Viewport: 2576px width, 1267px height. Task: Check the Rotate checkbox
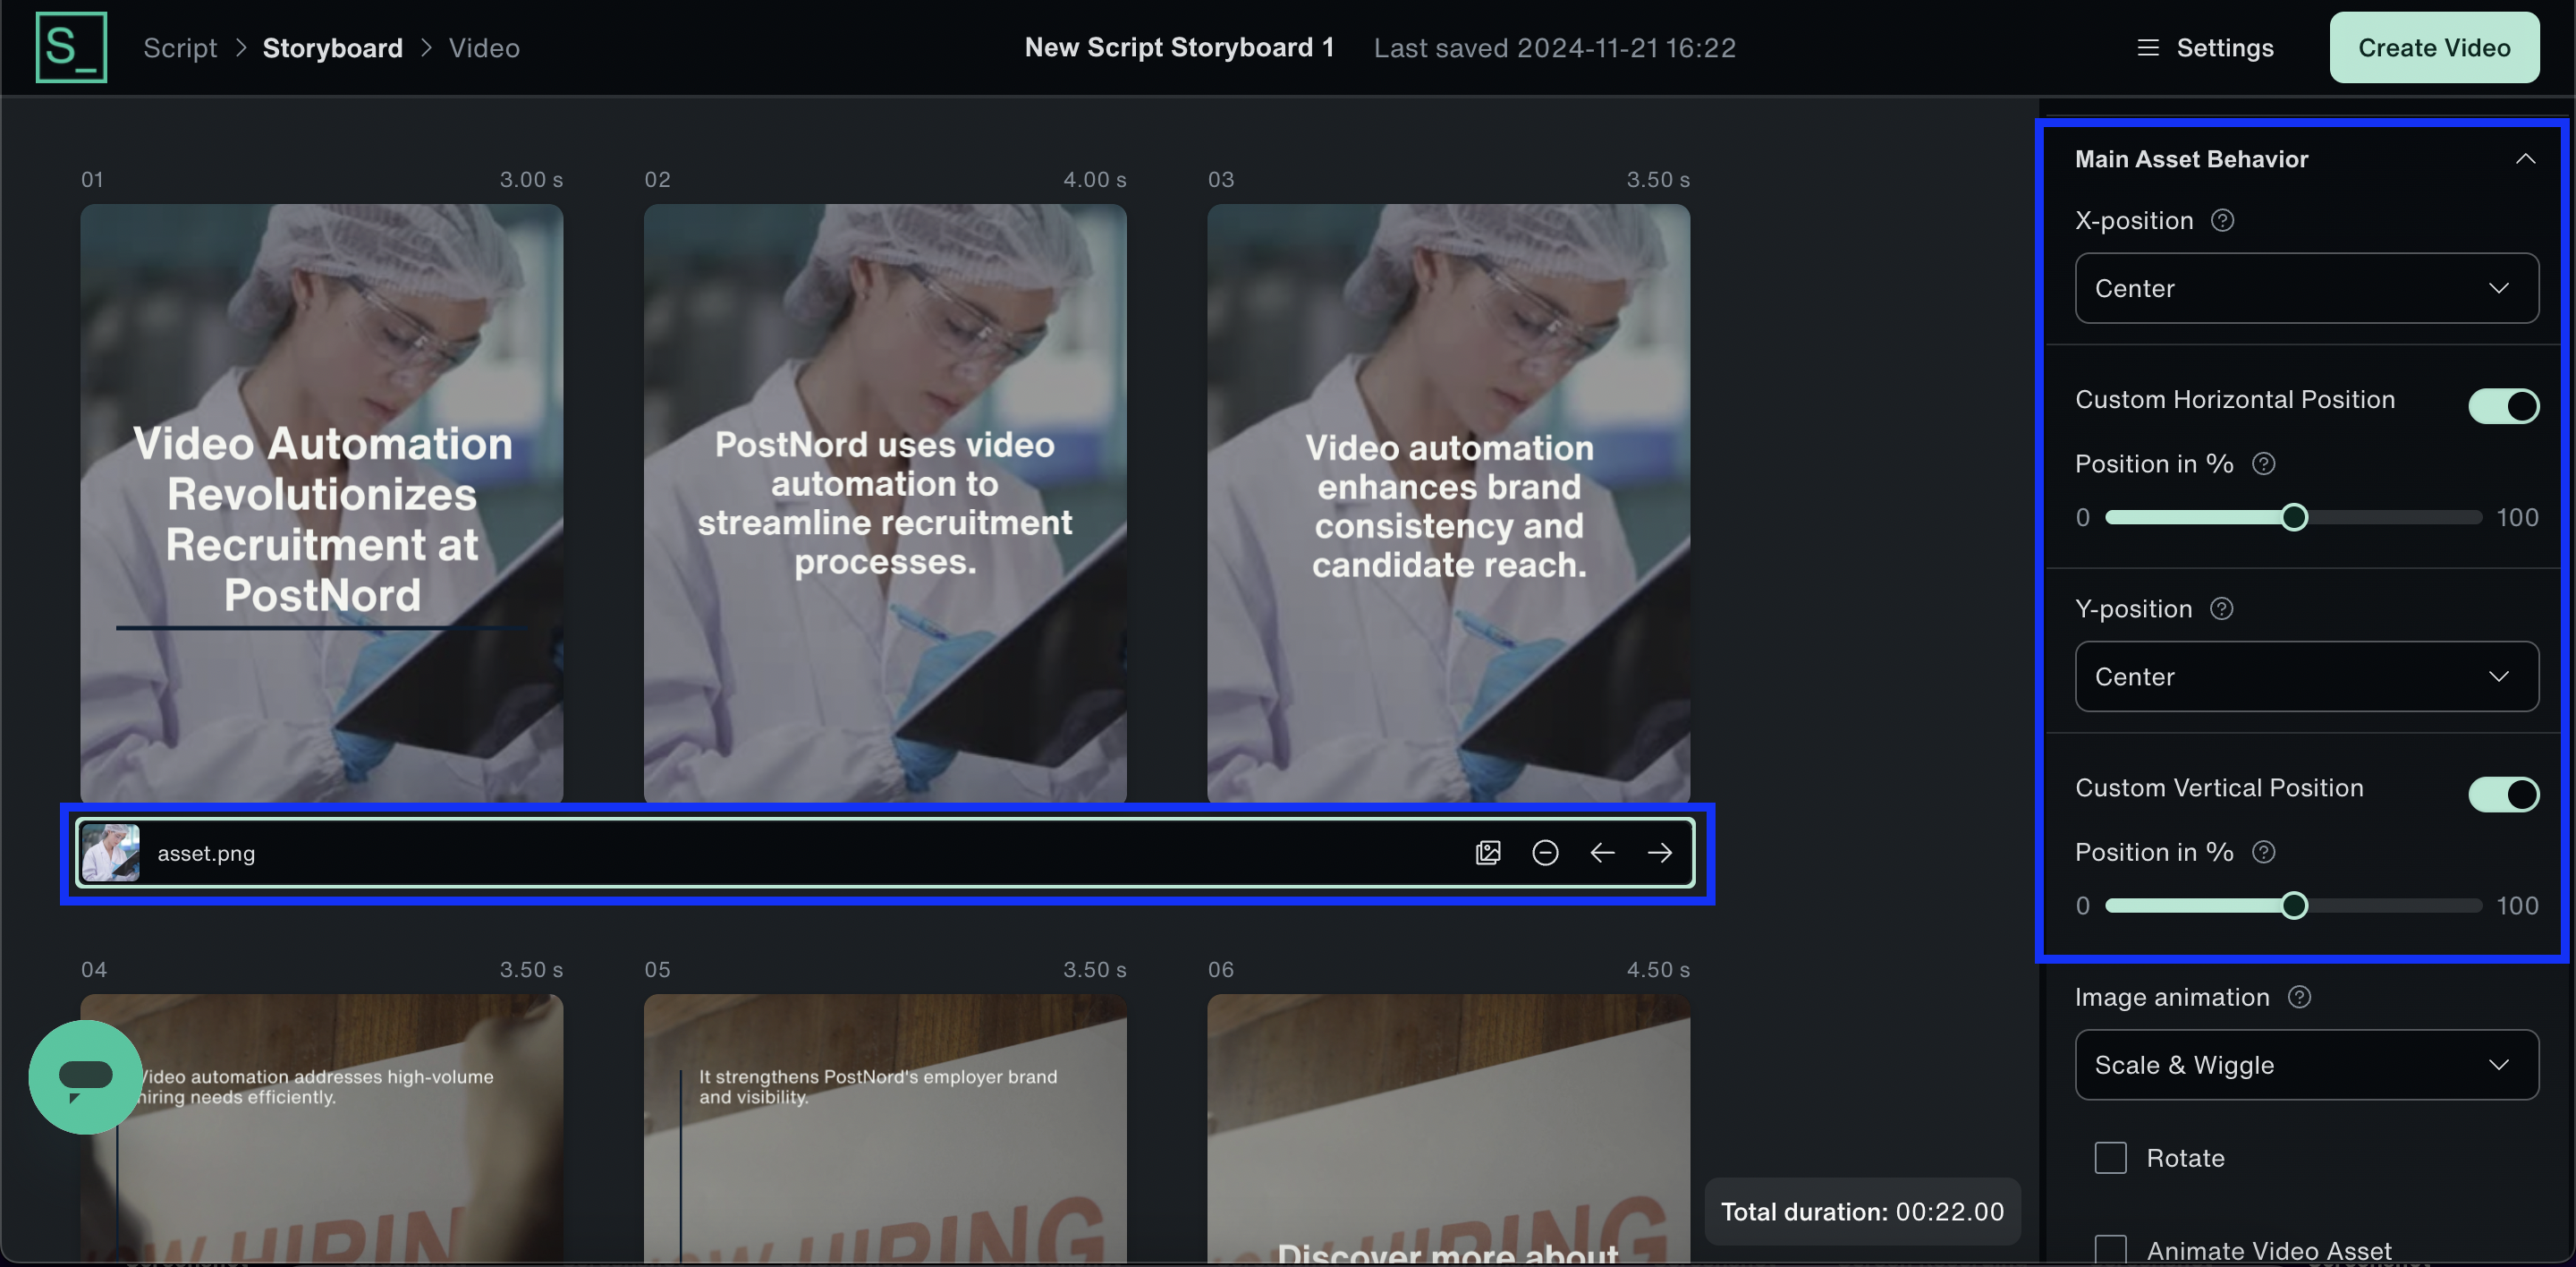tap(2110, 1158)
